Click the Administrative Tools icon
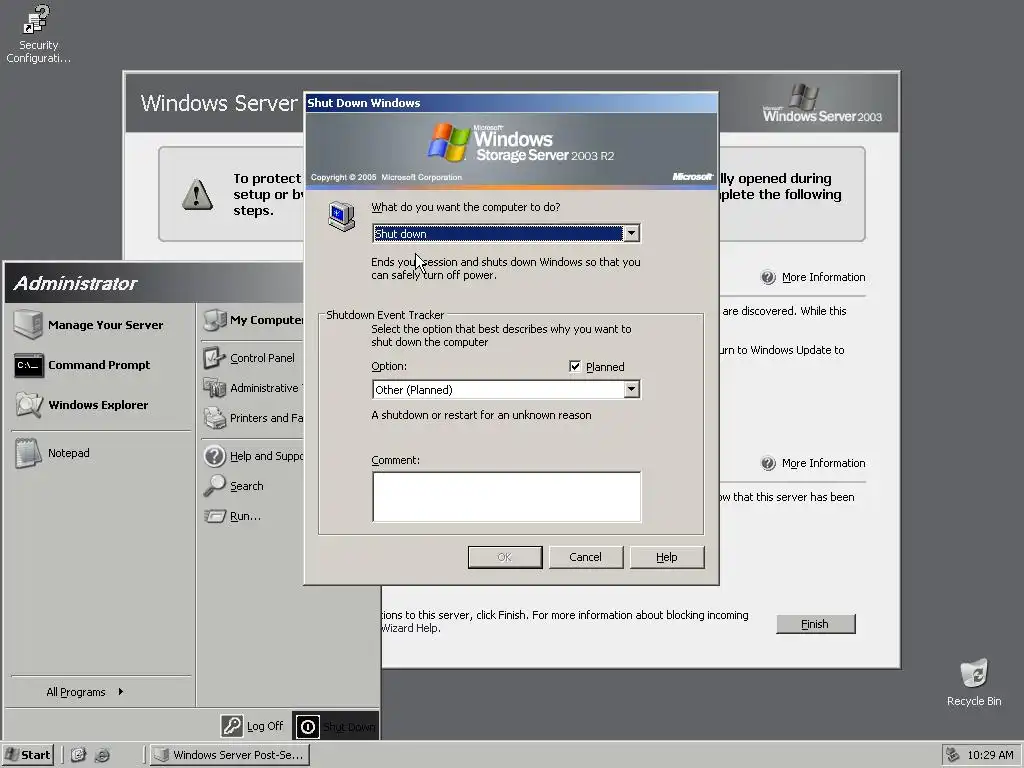Image resolution: width=1024 pixels, height=768 pixels. coord(214,388)
